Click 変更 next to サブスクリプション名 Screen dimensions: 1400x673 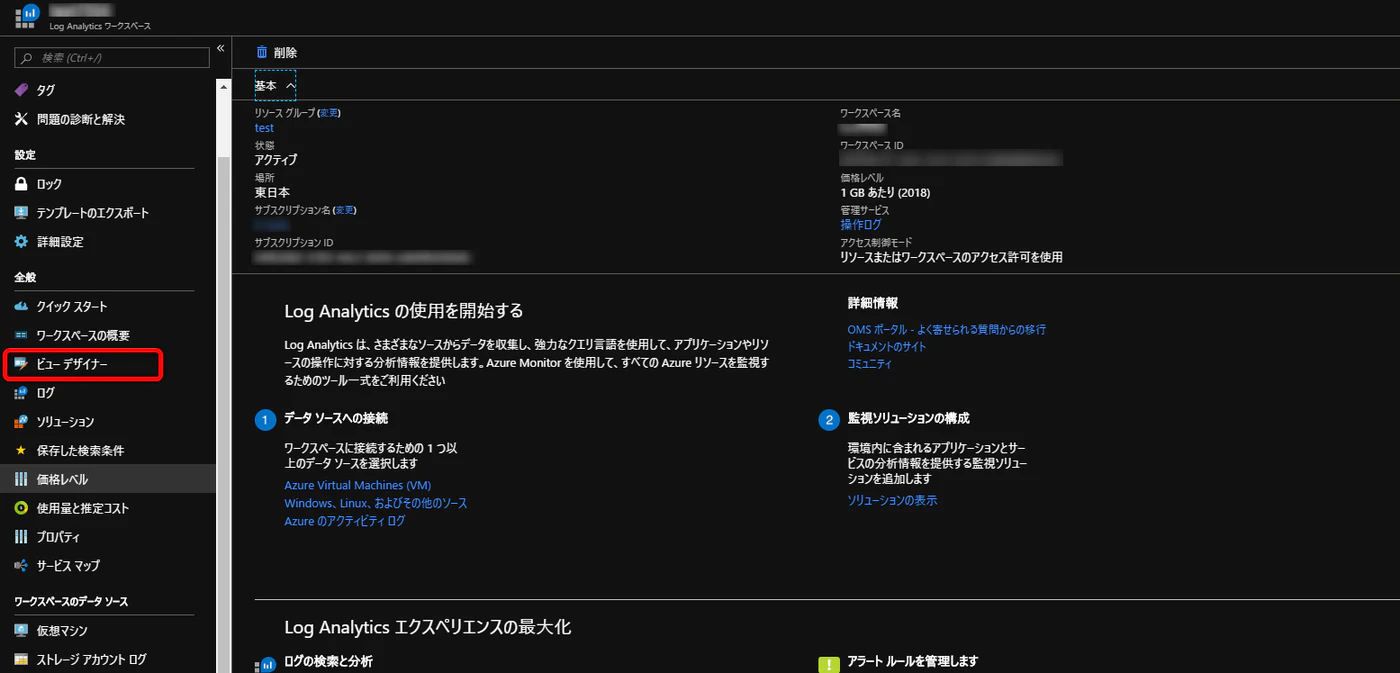[344, 210]
